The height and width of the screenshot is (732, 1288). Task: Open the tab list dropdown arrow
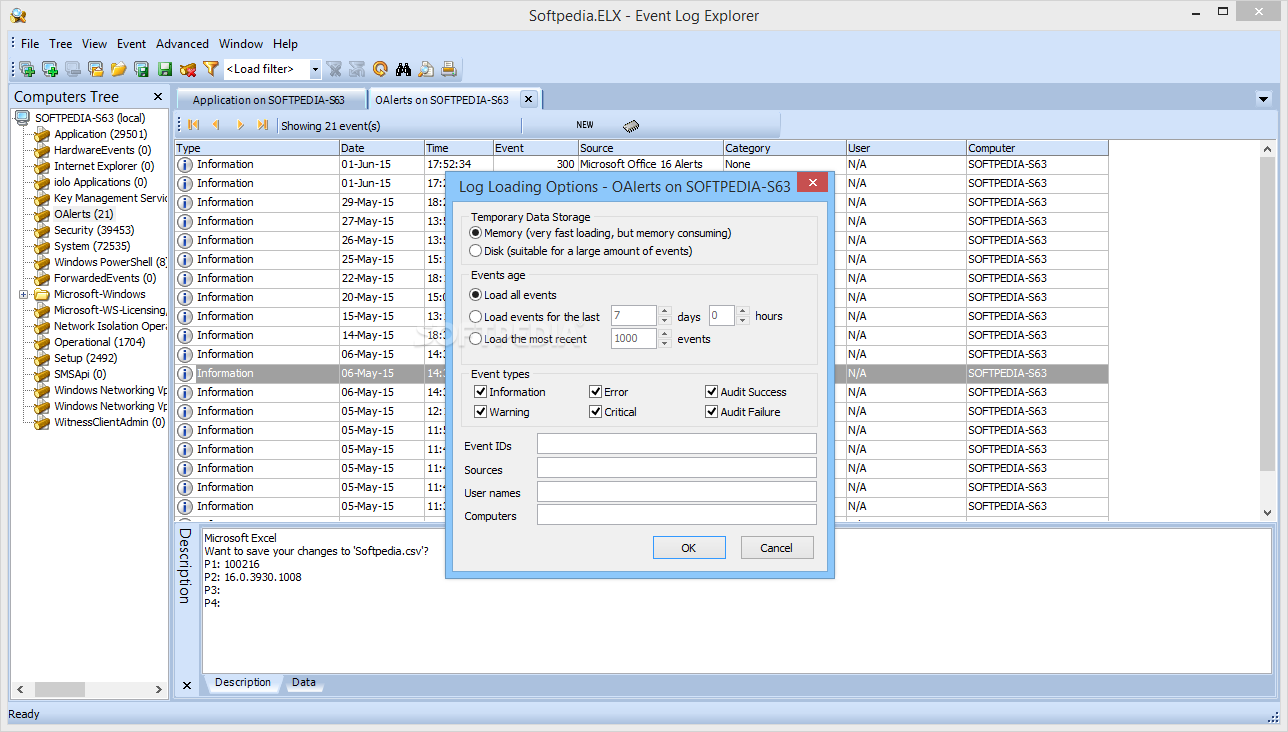coord(1263,99)
